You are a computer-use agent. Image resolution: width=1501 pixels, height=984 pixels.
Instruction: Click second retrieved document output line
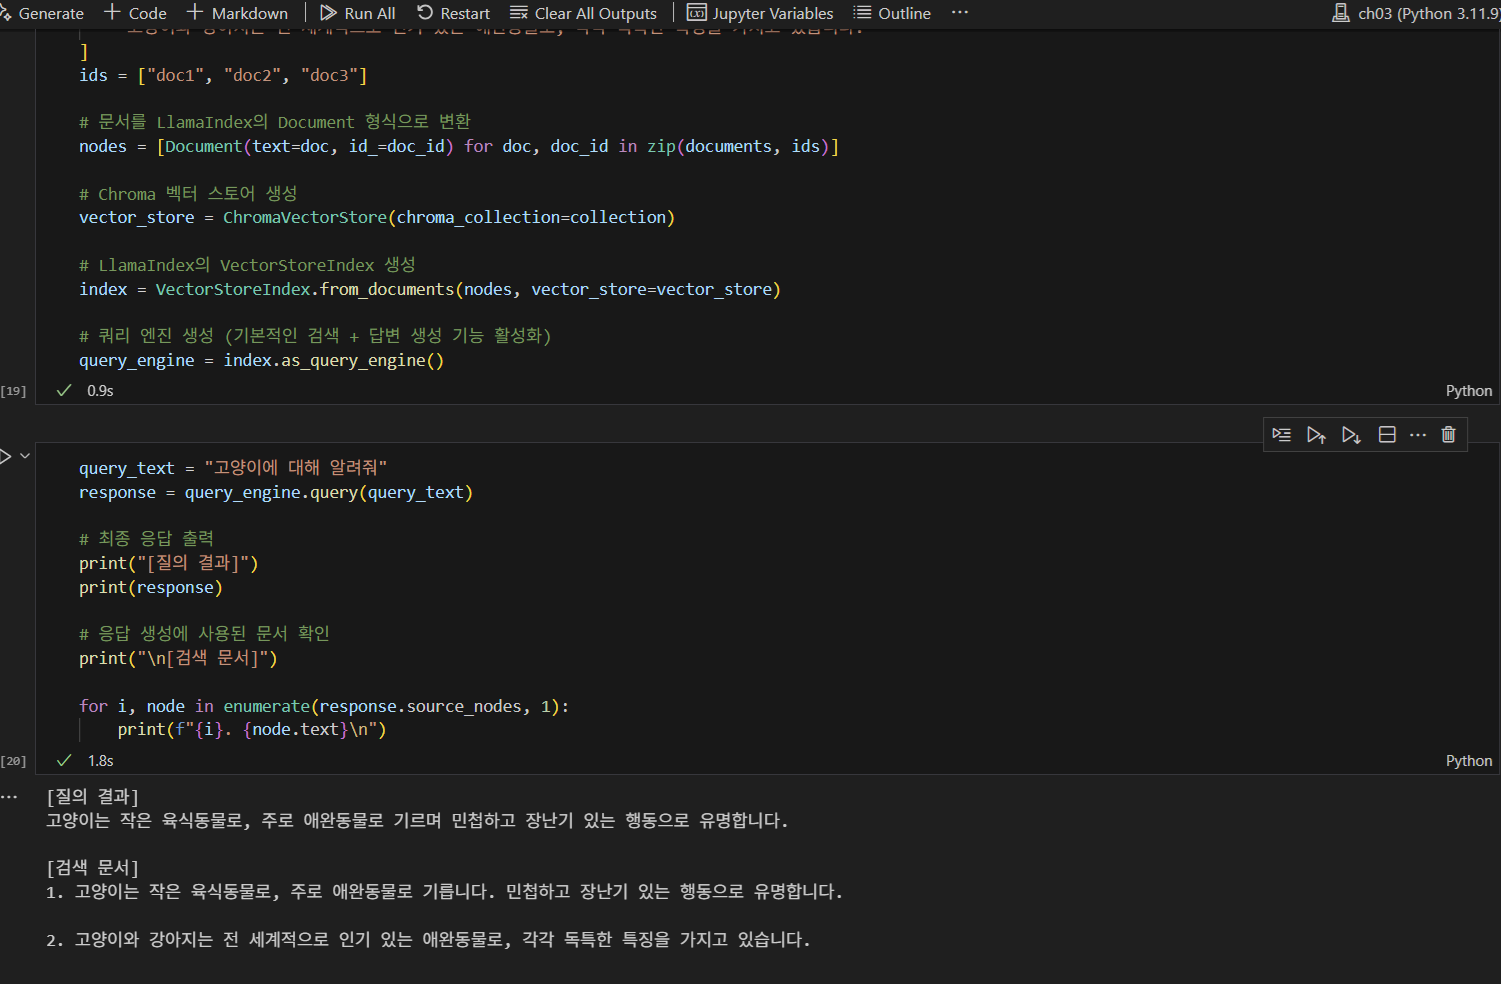(x=428, y=939)
